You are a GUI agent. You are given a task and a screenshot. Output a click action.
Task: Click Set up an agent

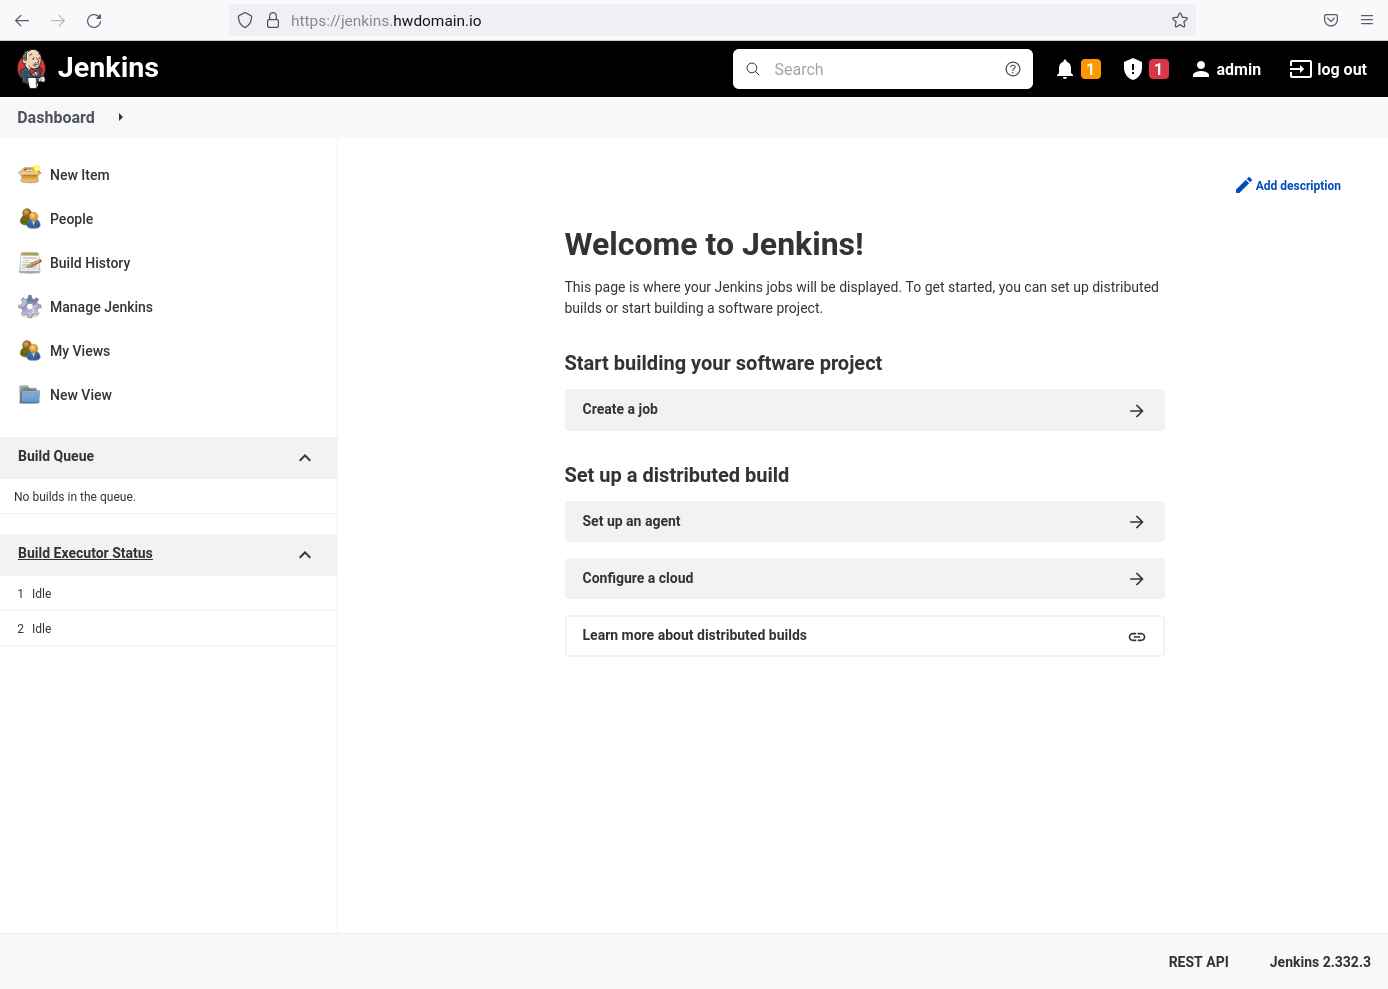pos(864,521)
